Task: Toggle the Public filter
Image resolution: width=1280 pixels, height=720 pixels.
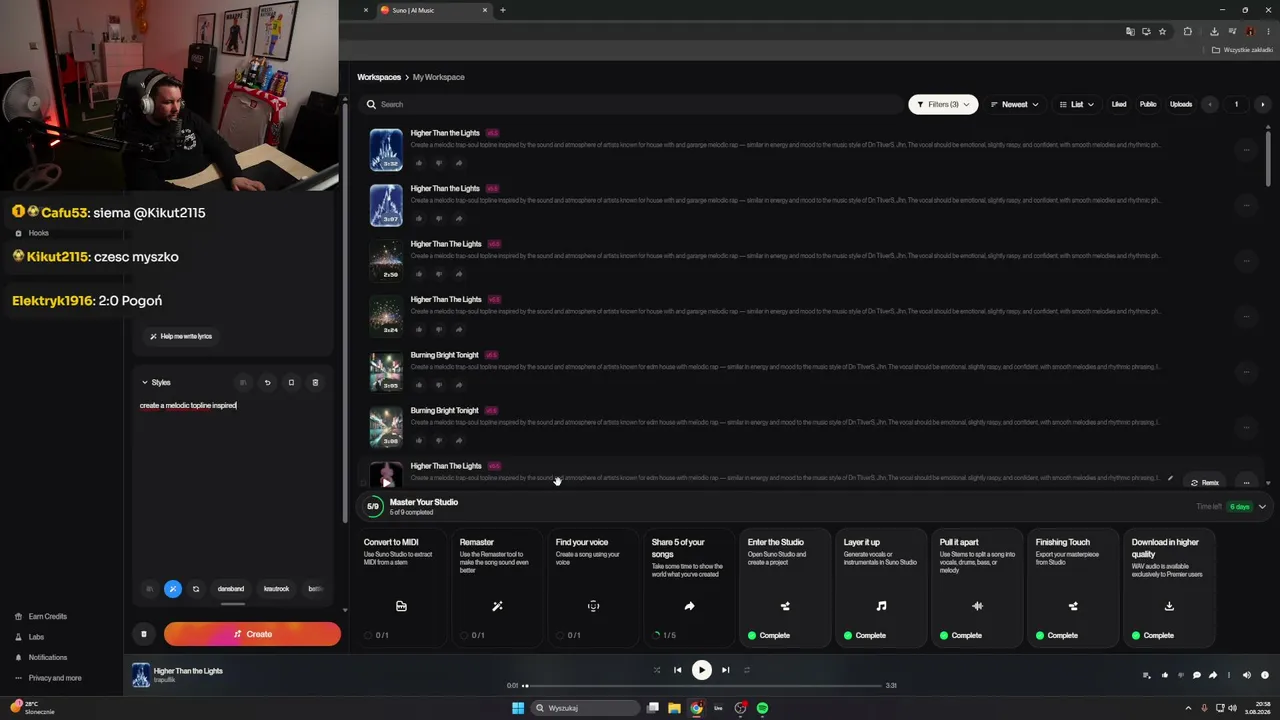Action: pyautogui.click(x=1148, y=104)
